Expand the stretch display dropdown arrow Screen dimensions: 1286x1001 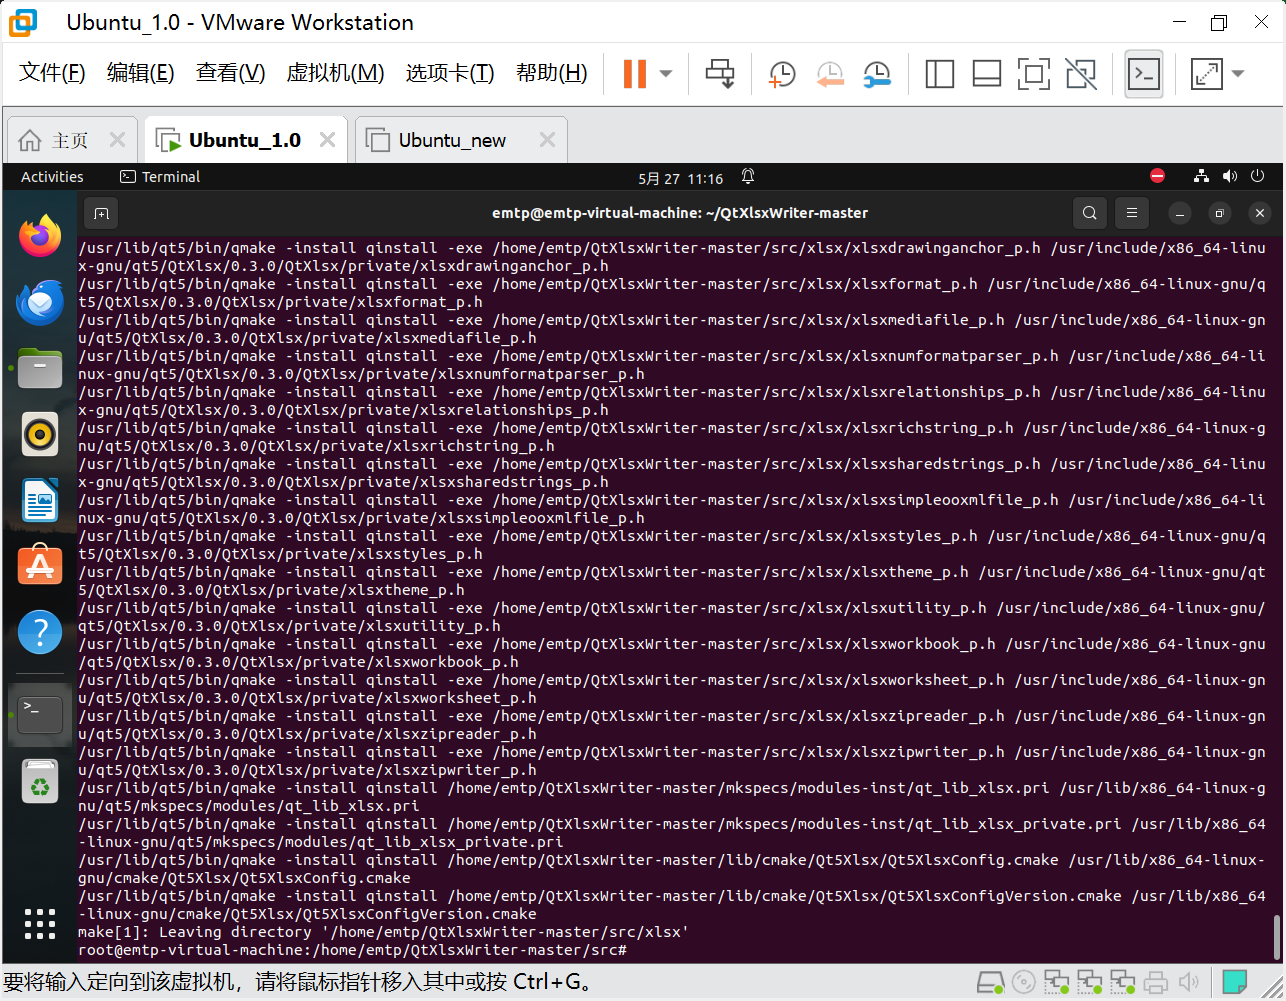pyautogui.click(x=1238, y=73)
